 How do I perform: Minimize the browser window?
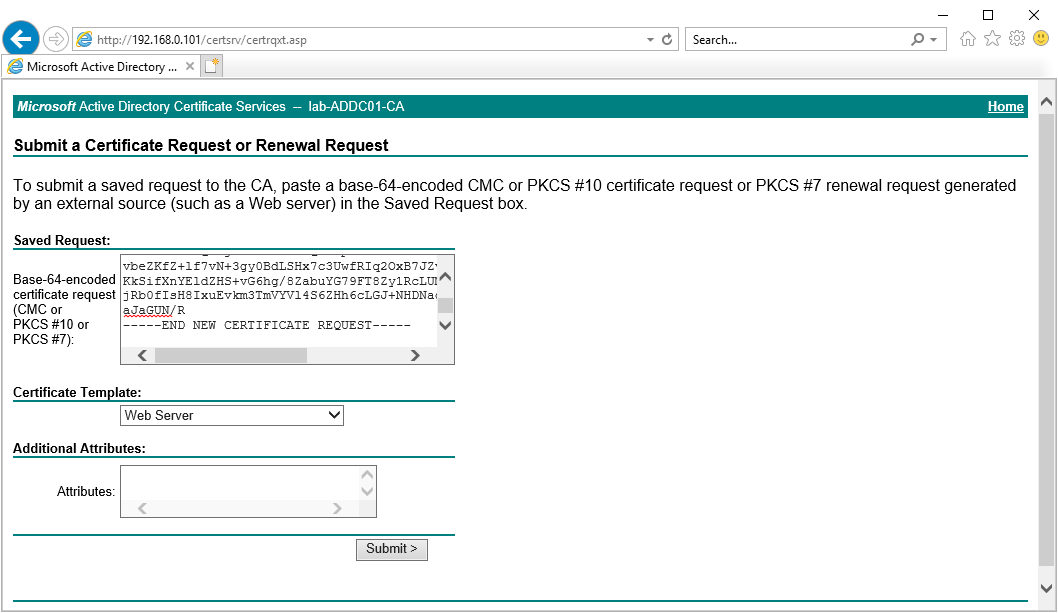tap(943, 15)
